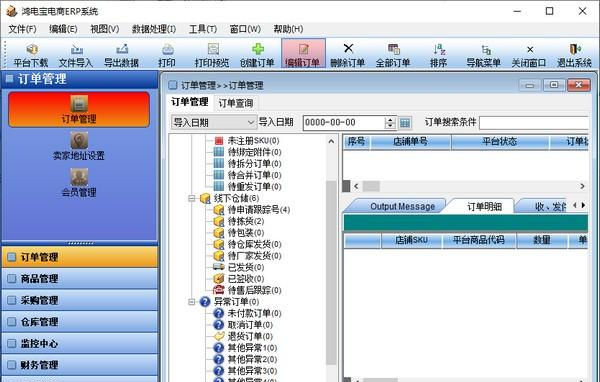Click the 打印 printer icon
The width and height of the screenshot is (600, 382).
[x=168, y=49]
